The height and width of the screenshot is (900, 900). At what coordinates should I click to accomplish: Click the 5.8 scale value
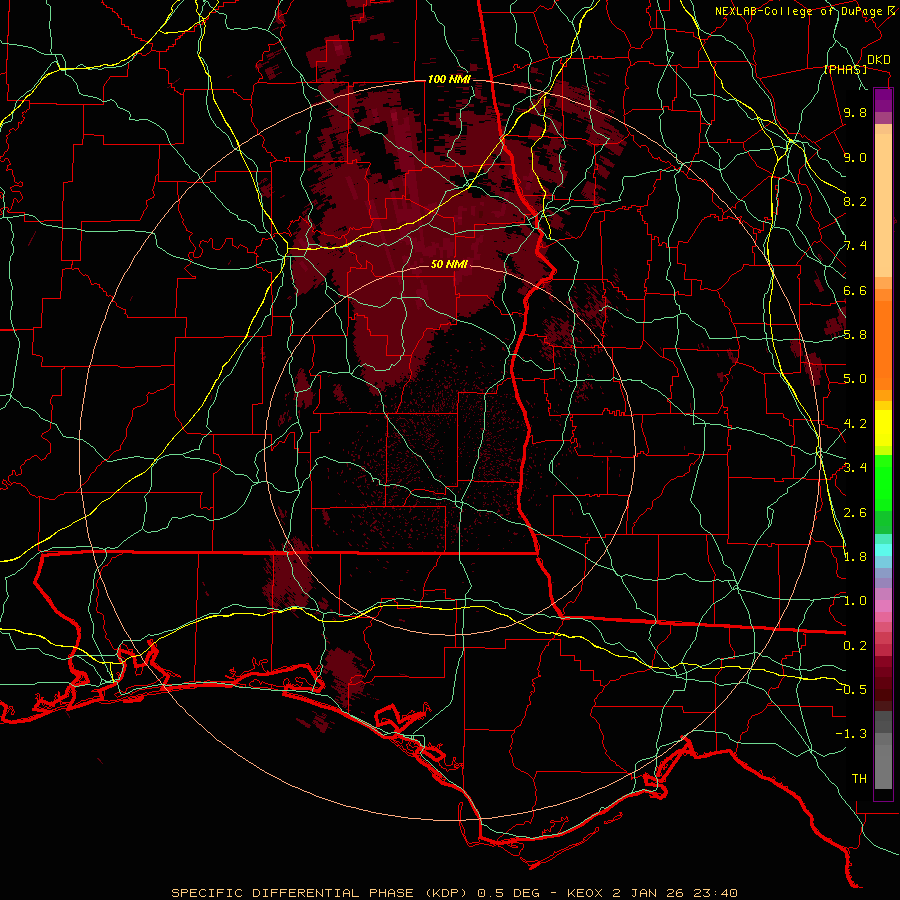tap(855, 335)
